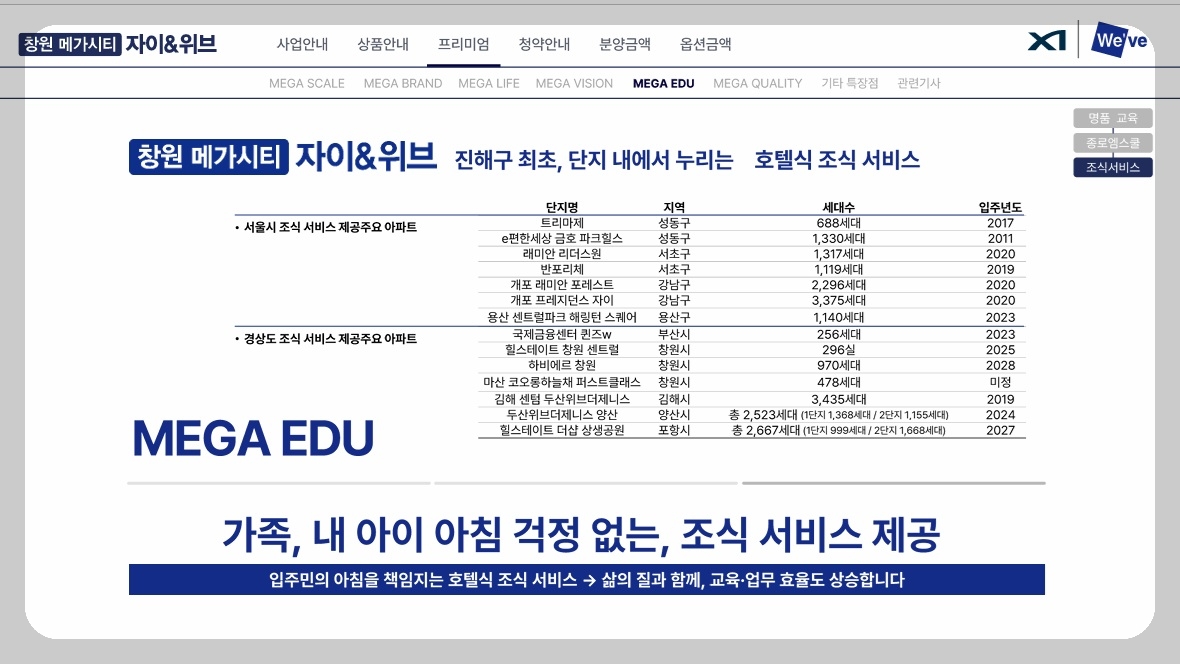This screenshot has height=664, width=1180.
Task: Click the second slide progress bar segment
Action: coord(585,483)
